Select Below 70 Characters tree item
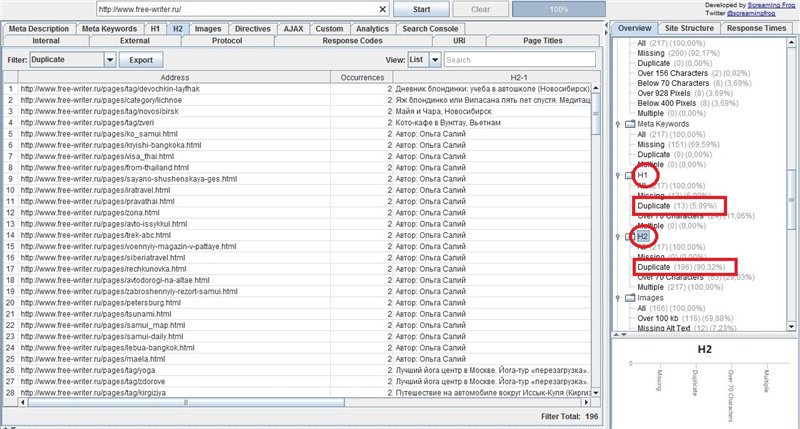Screen dimensions: 800x429 point(687,83)
